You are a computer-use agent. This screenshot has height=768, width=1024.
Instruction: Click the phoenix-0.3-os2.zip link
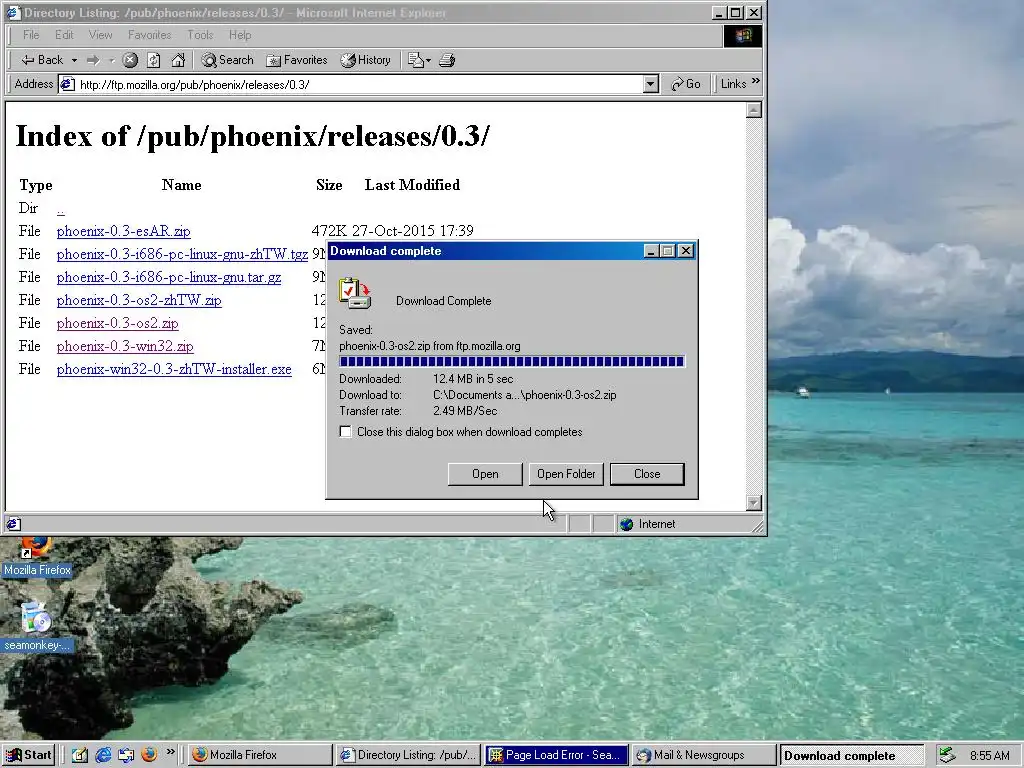point(118,323)
